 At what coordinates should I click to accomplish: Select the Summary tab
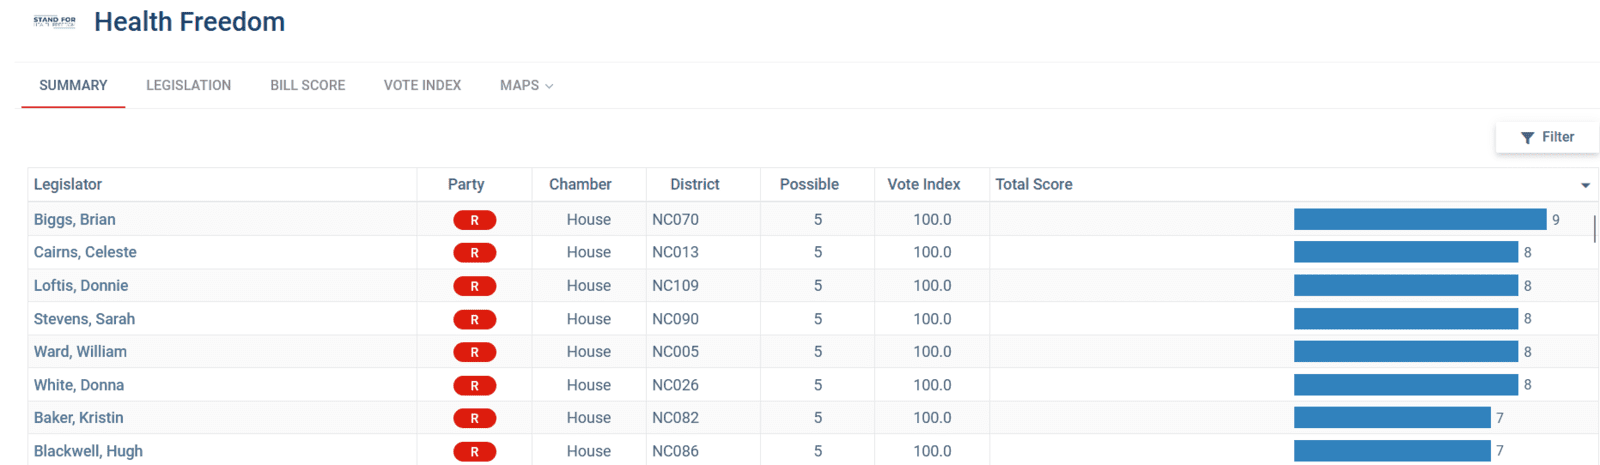[x=73, y=86]
